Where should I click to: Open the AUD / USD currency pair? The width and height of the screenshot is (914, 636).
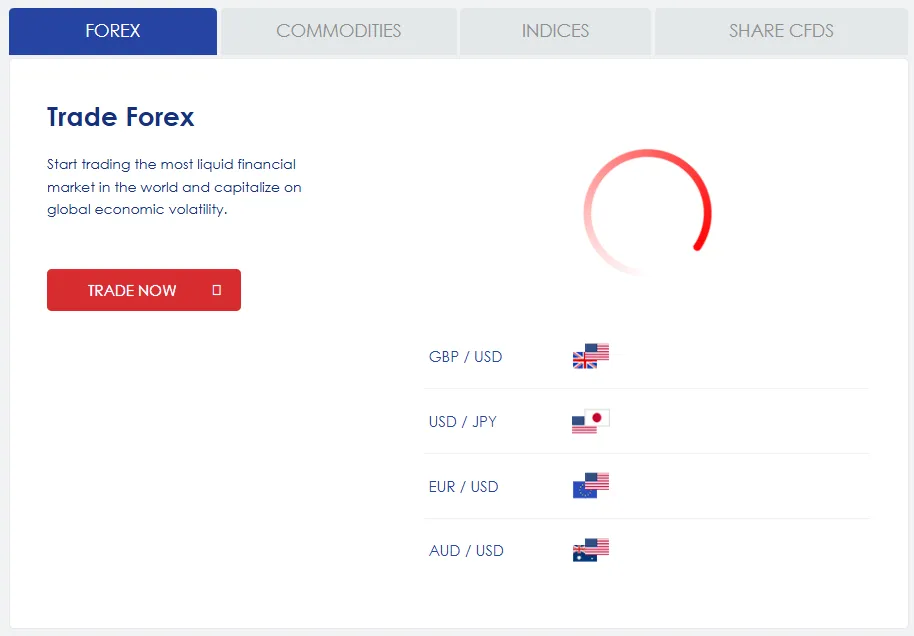(466, 551)
